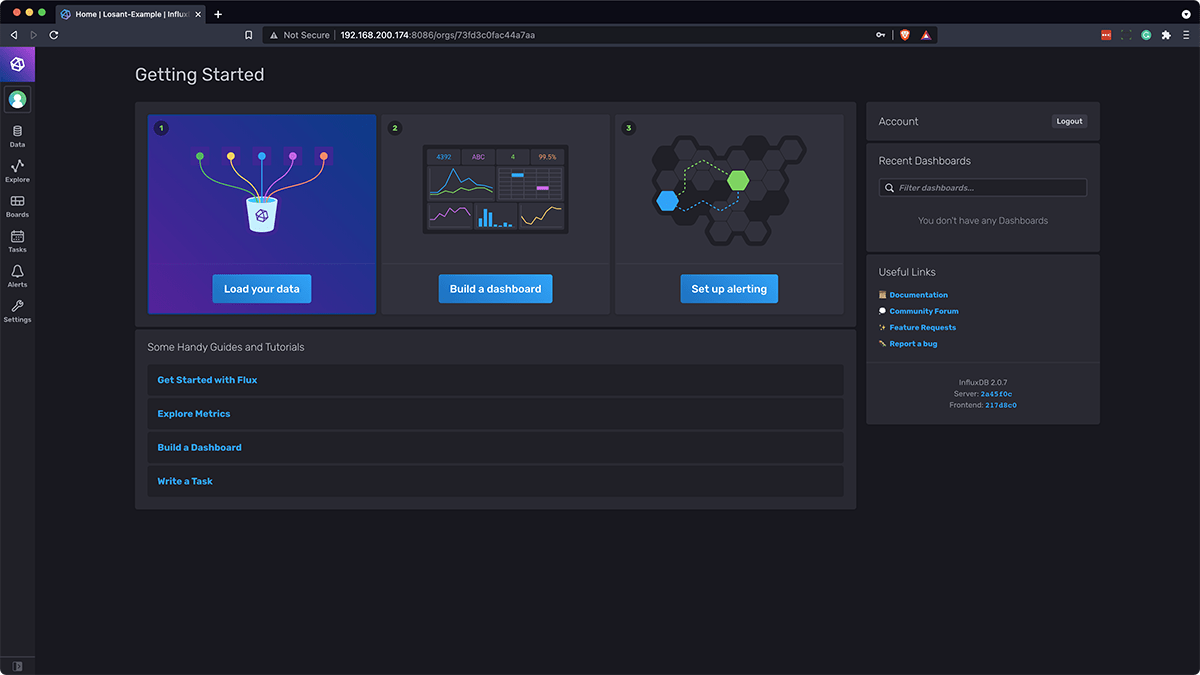Open the Settings section in sidebar
1200x675 pixels.
click(x=17, y=311)
